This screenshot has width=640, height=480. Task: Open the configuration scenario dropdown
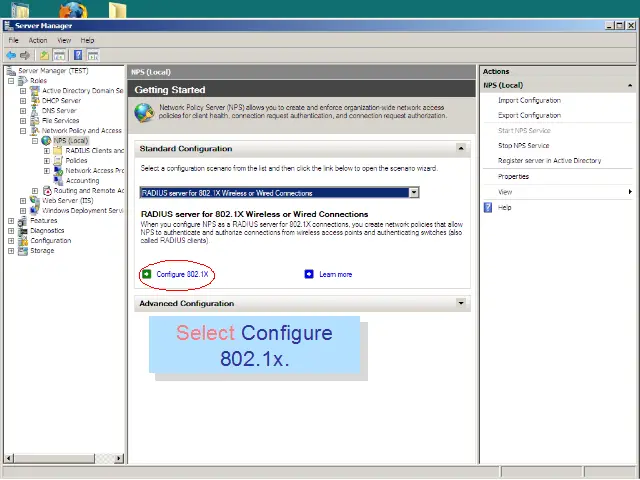(x=414, y=193)
